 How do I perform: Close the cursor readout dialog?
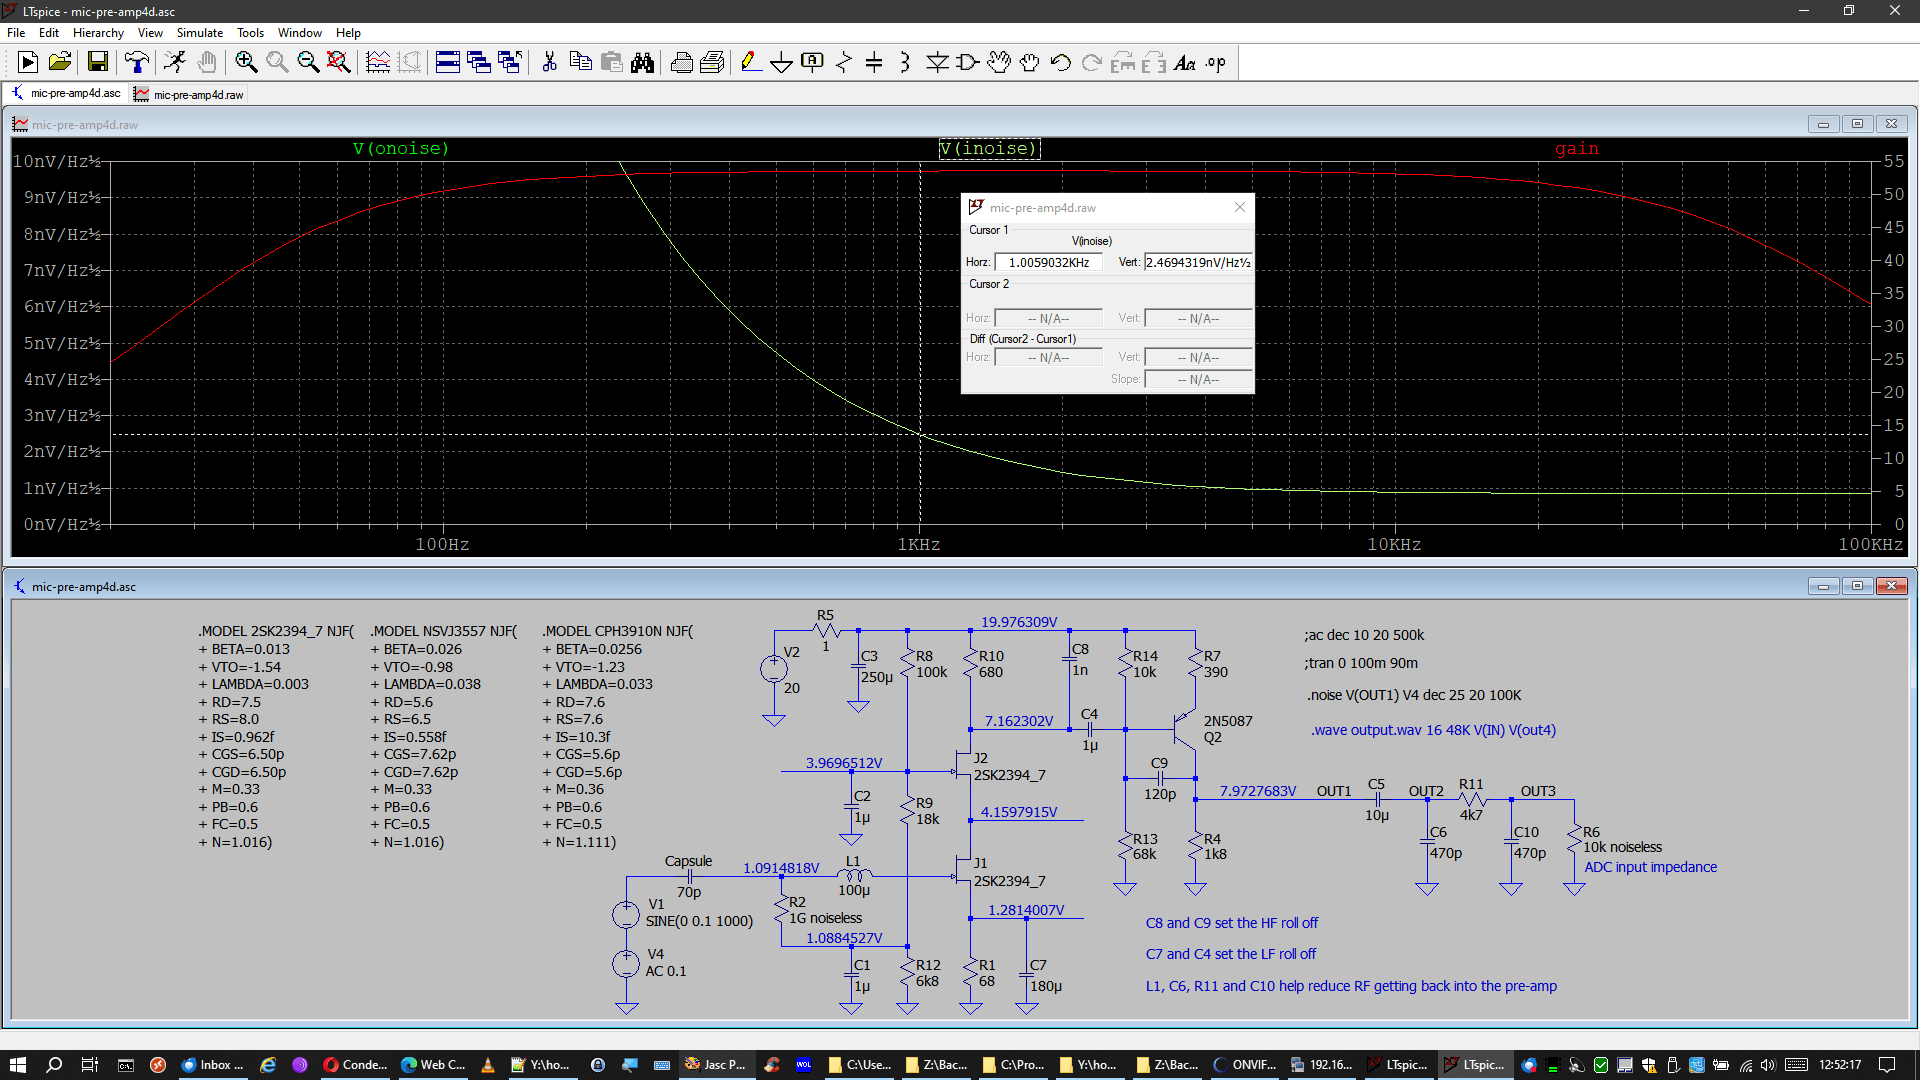coord(1240,207)
